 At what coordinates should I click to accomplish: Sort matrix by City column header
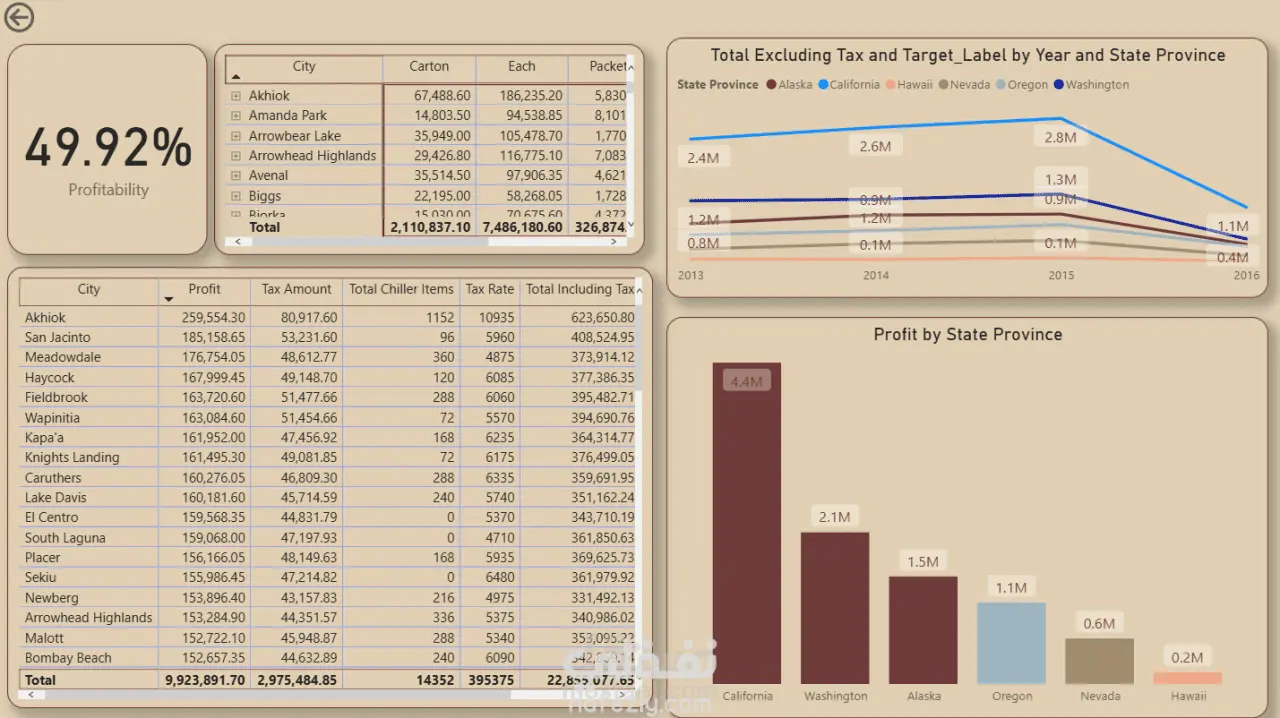click(x=304, y=66)
